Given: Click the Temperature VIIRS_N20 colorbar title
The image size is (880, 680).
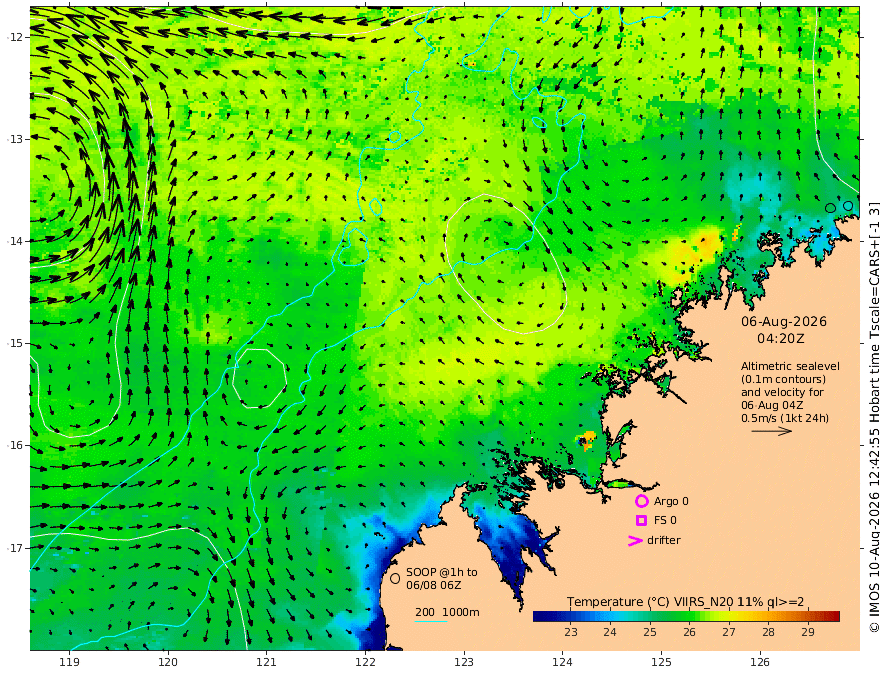Looking at the screenshot, I should pyautogui.click(x=685, y=602).
